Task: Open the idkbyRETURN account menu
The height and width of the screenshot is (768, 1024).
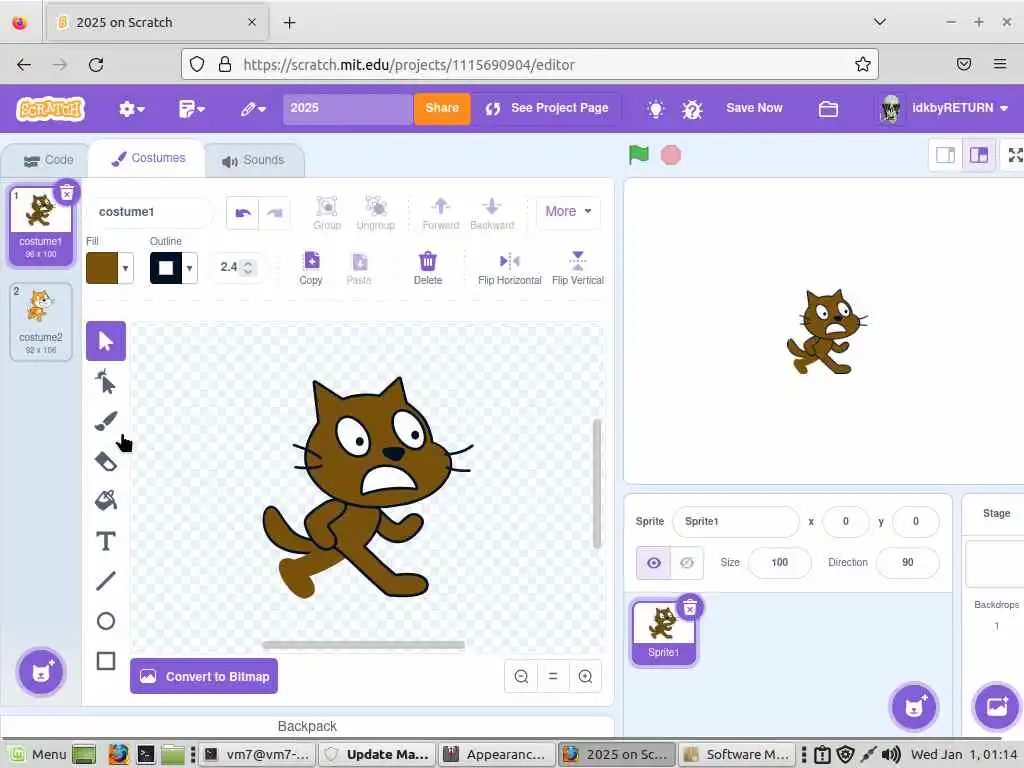Action: pos(944,108)
